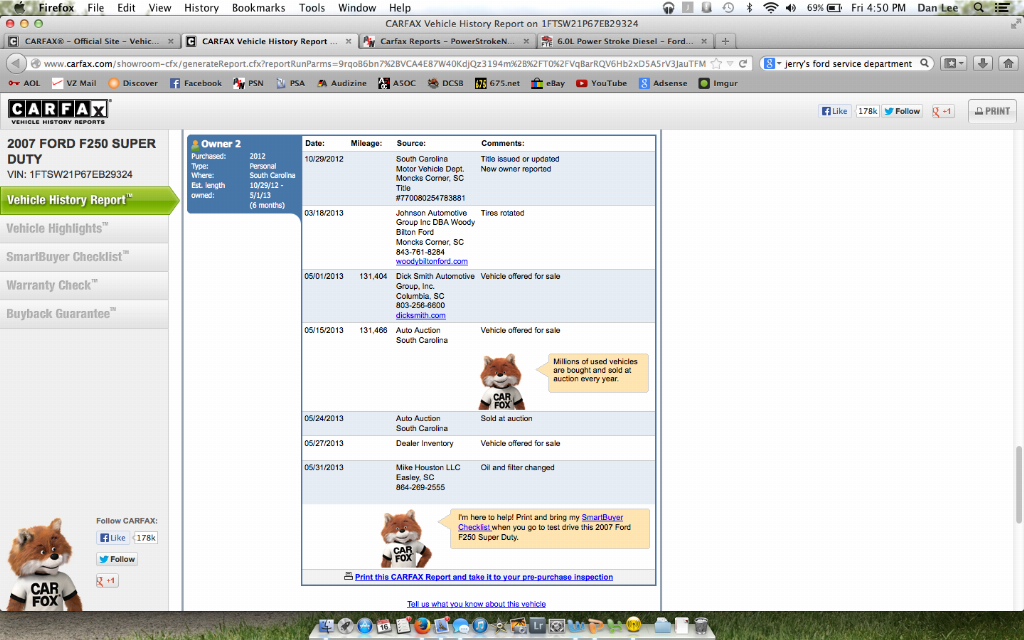Screen dimensions: 1024x640
Task: Open dicksmith.com link
Action: (x=421, y=315)
